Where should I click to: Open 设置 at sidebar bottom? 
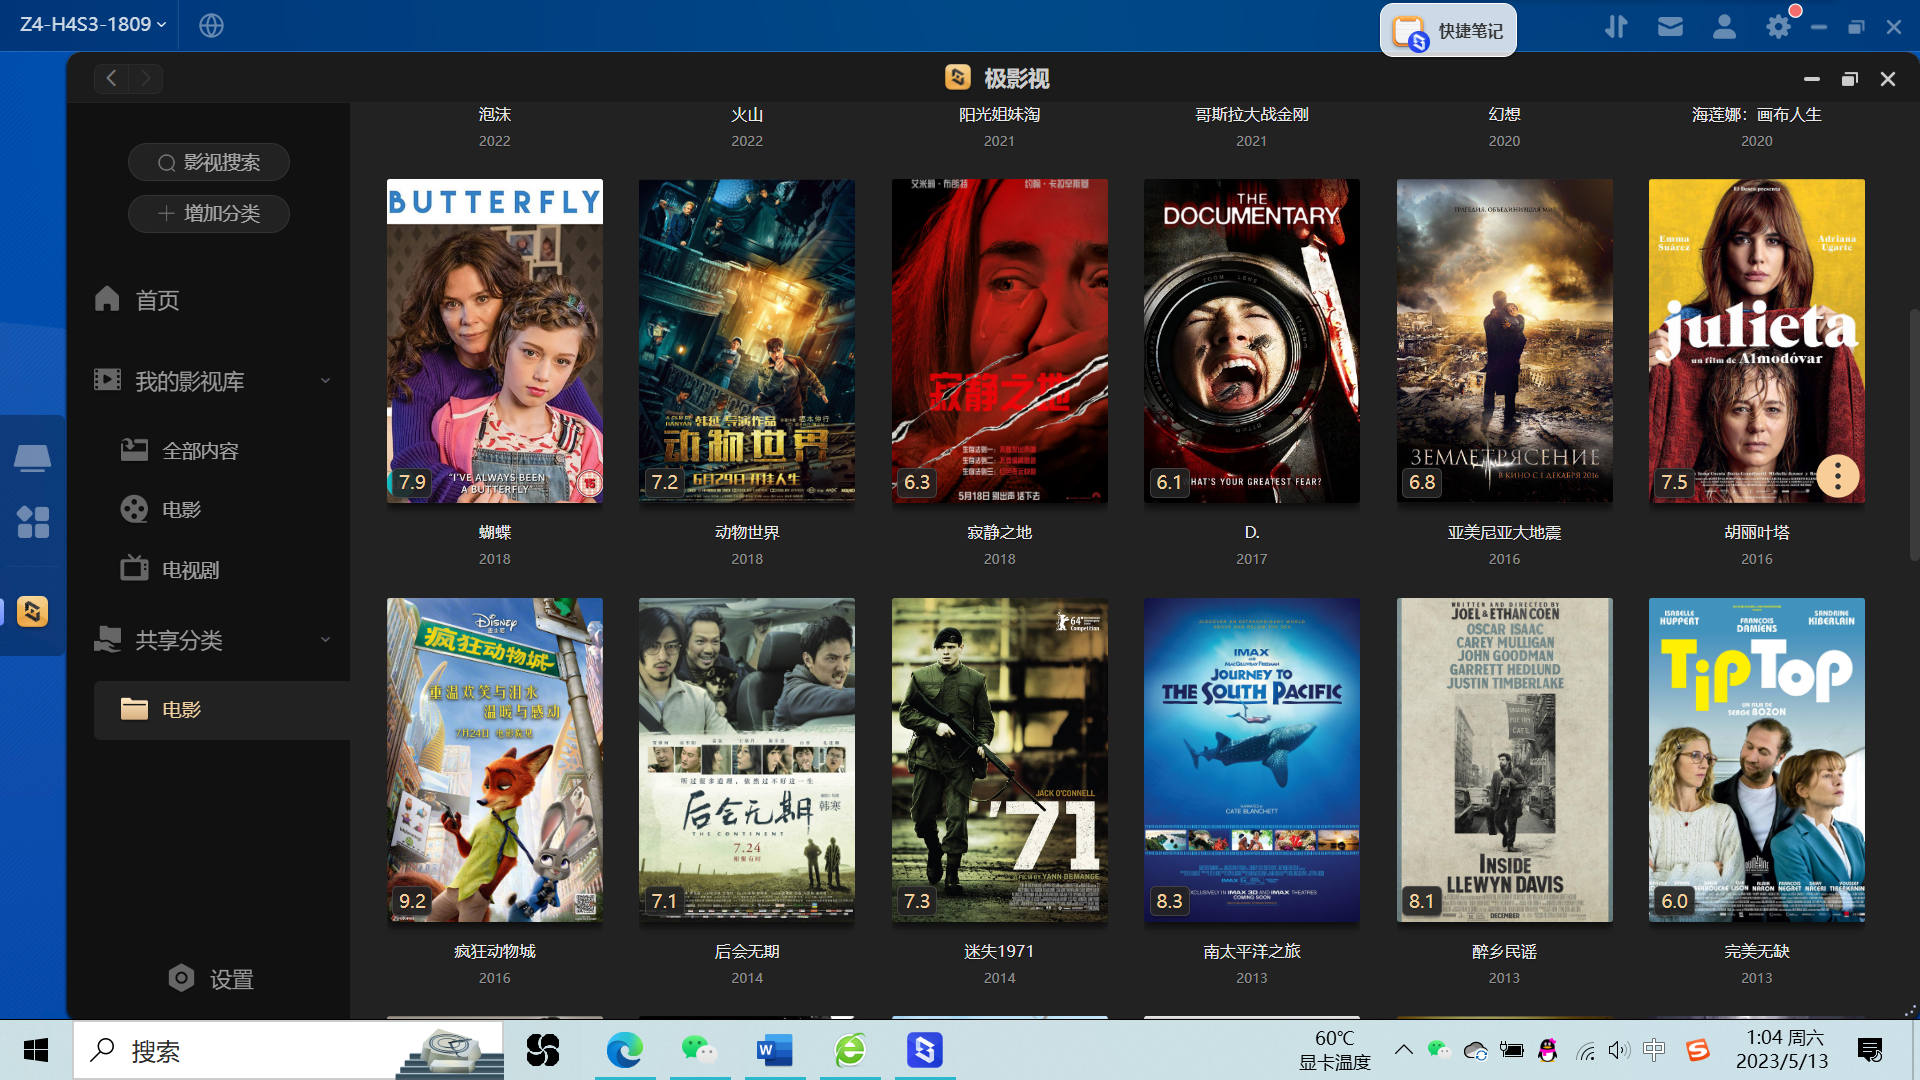tap(211, 979)
